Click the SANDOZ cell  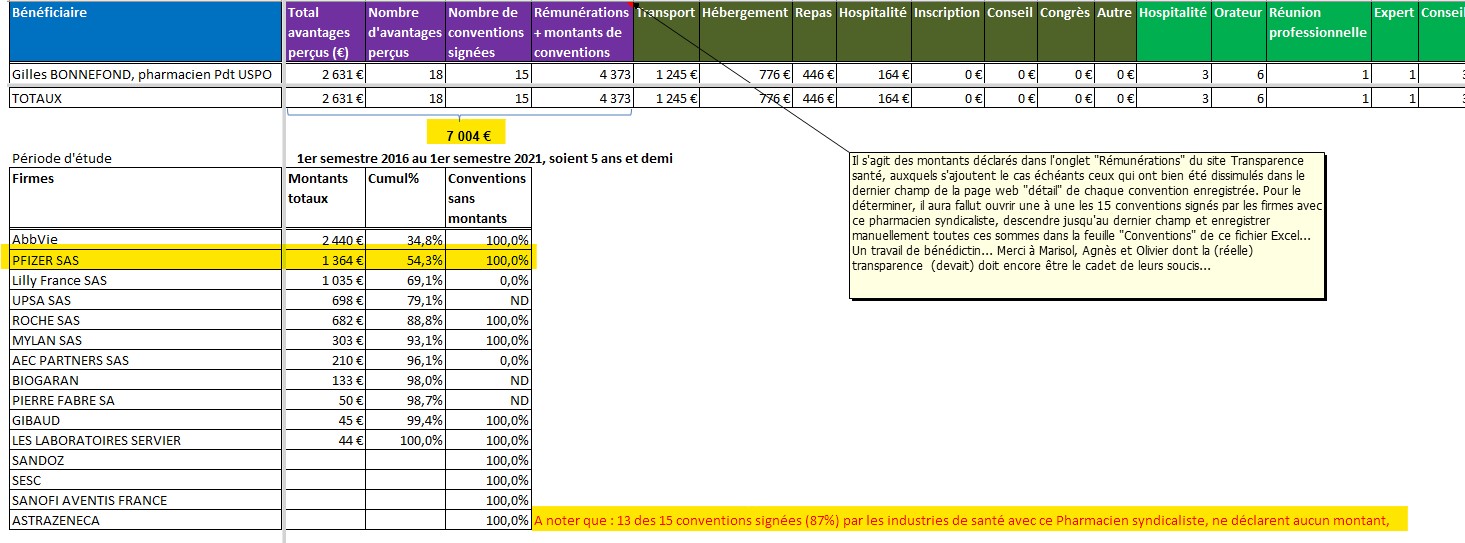[x=146, y=460]
